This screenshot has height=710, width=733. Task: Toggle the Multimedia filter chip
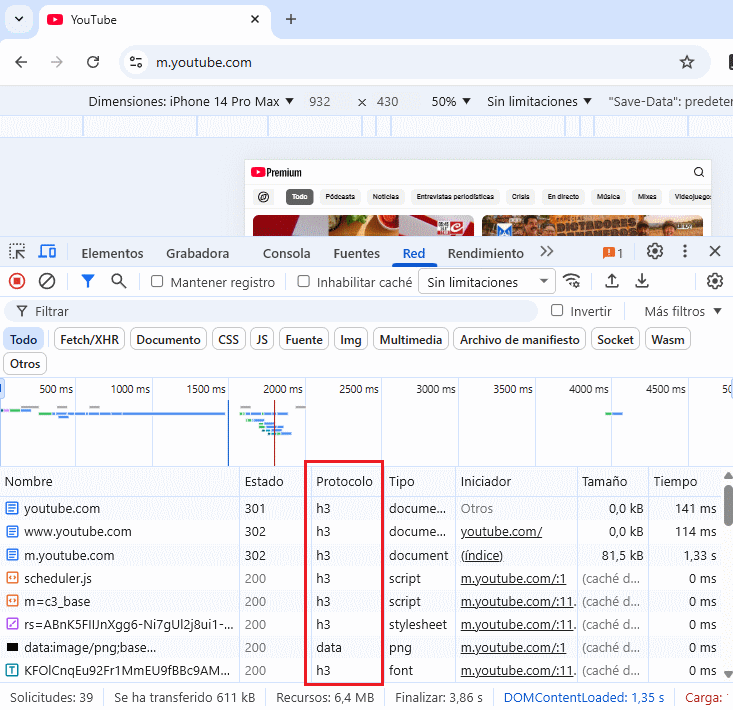point(410,339)
